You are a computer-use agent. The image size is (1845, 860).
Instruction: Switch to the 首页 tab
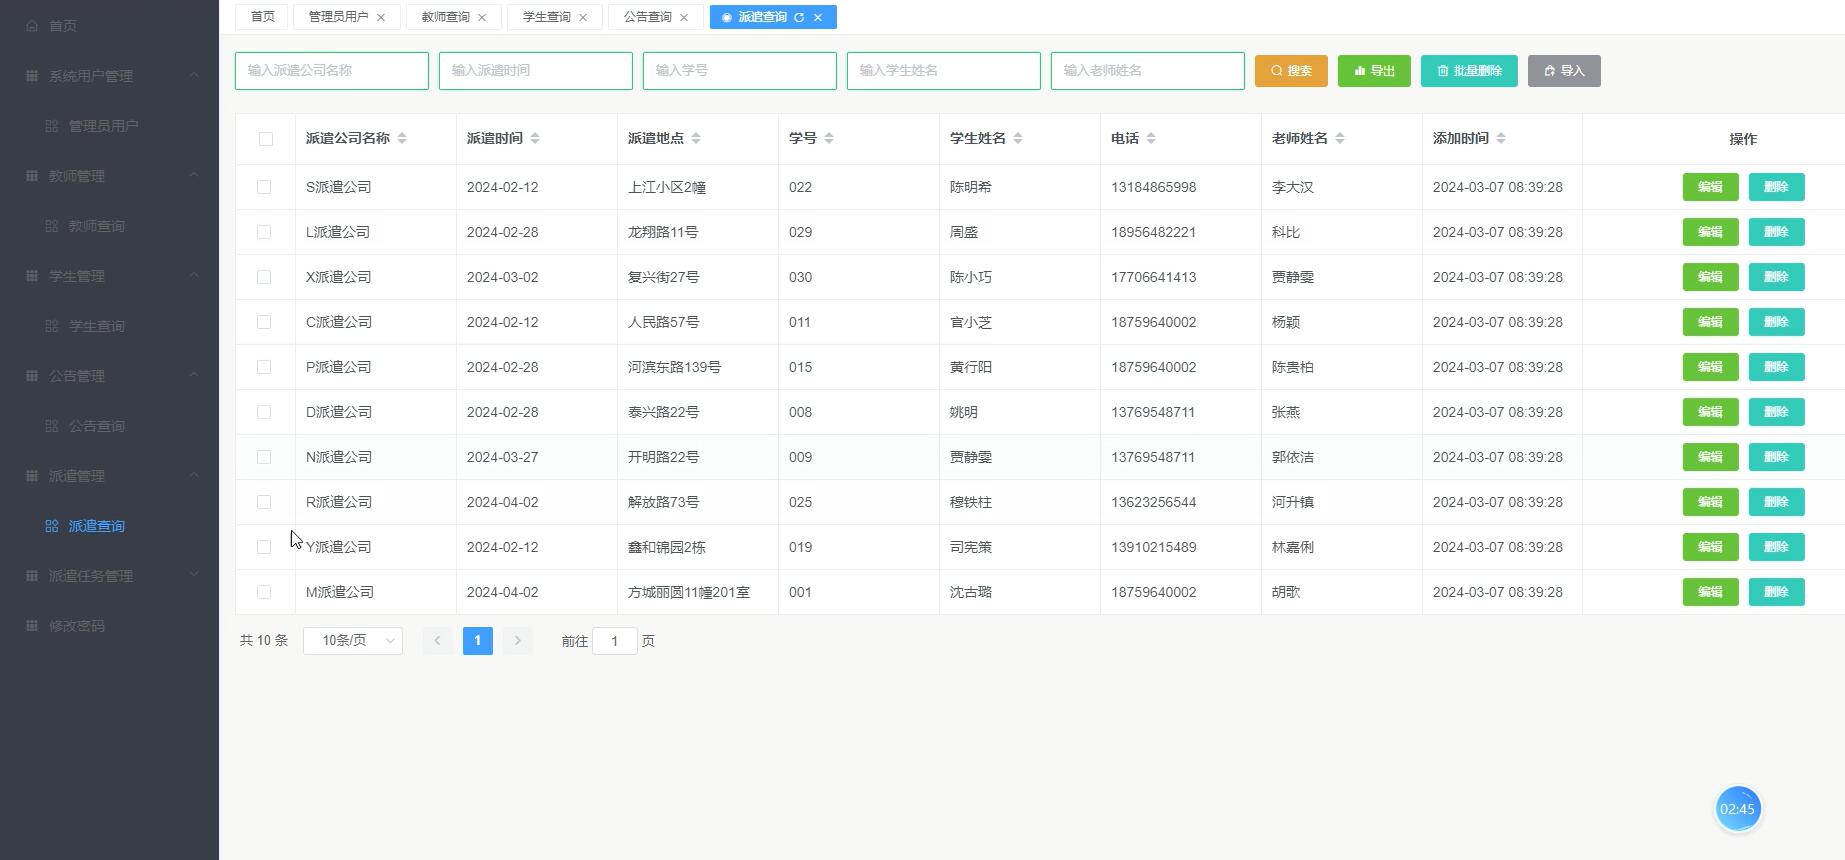pos(262,17)
